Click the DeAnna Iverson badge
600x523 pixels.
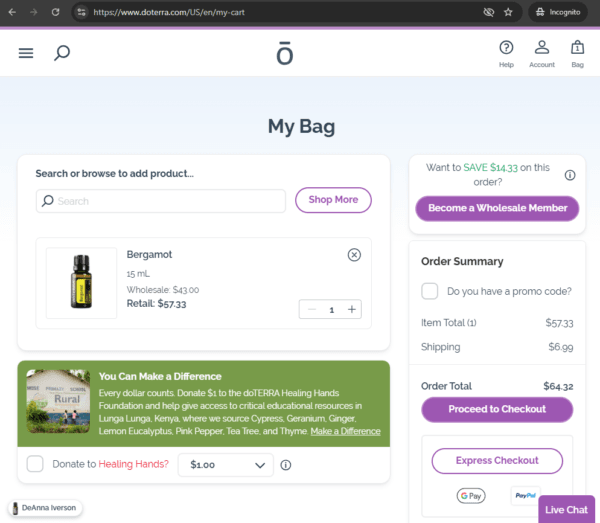pyautogui.click(x=45, y=508)
